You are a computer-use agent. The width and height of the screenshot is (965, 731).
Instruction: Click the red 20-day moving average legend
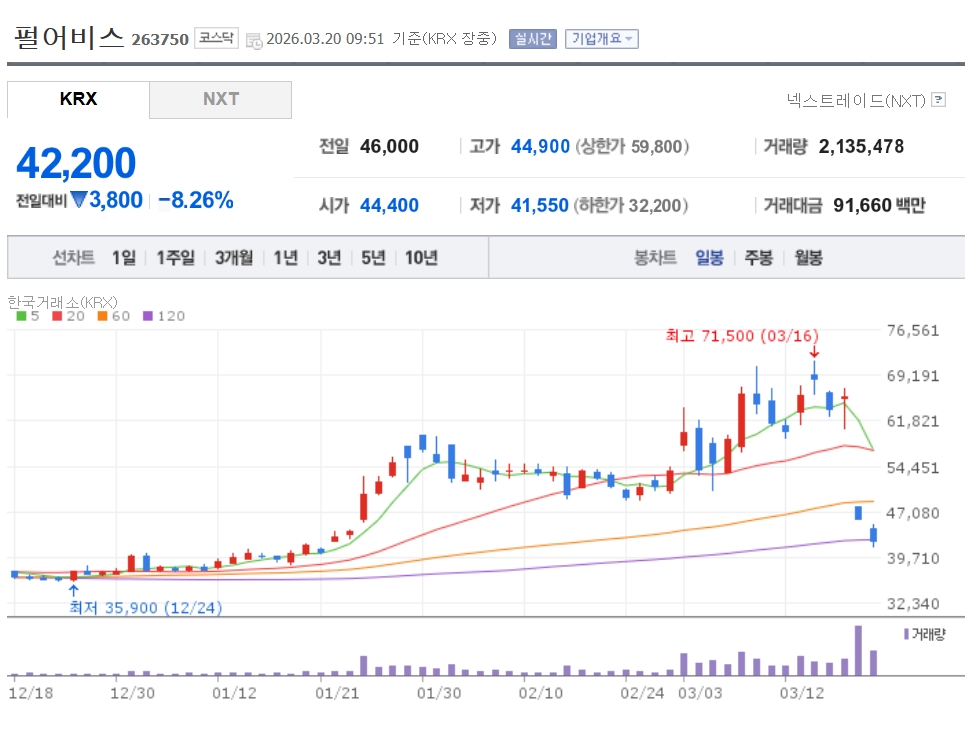[68, 316]
